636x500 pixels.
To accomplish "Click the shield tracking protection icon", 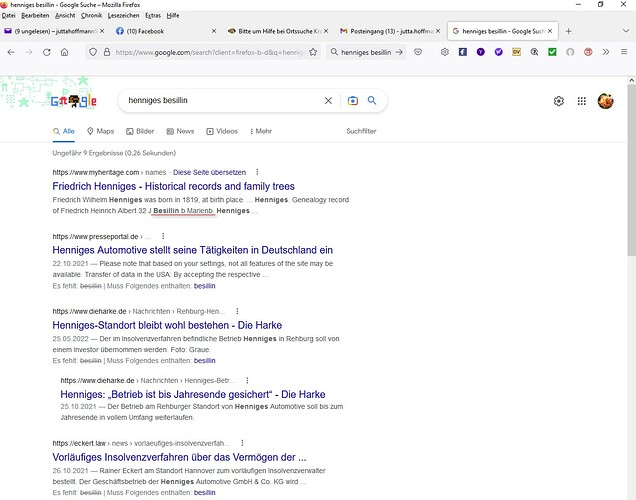I will 93,52.
